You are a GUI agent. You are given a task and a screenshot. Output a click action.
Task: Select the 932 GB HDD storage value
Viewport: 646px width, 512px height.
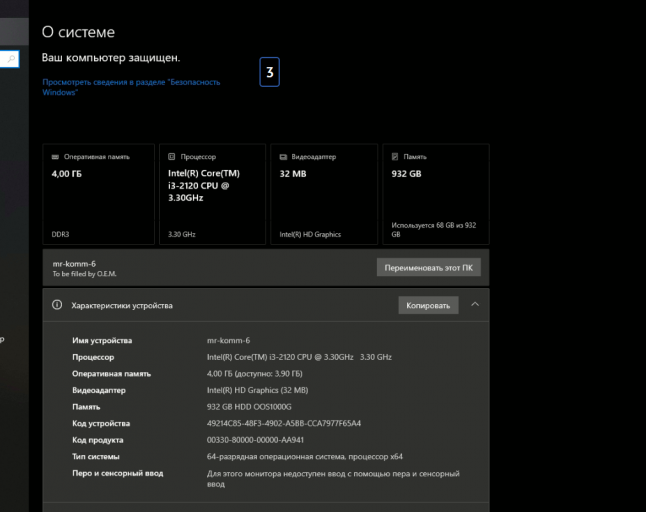click(x=249, y=407)
